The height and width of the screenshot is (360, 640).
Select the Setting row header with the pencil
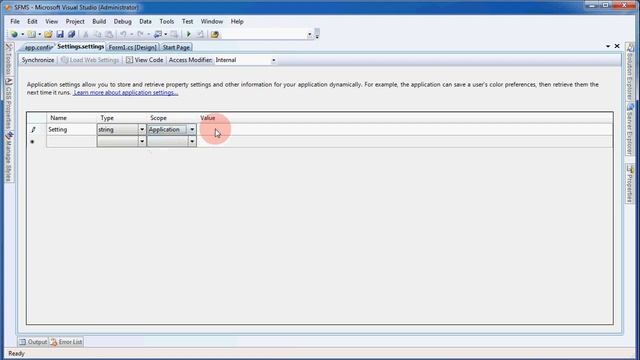click(37, 129)
